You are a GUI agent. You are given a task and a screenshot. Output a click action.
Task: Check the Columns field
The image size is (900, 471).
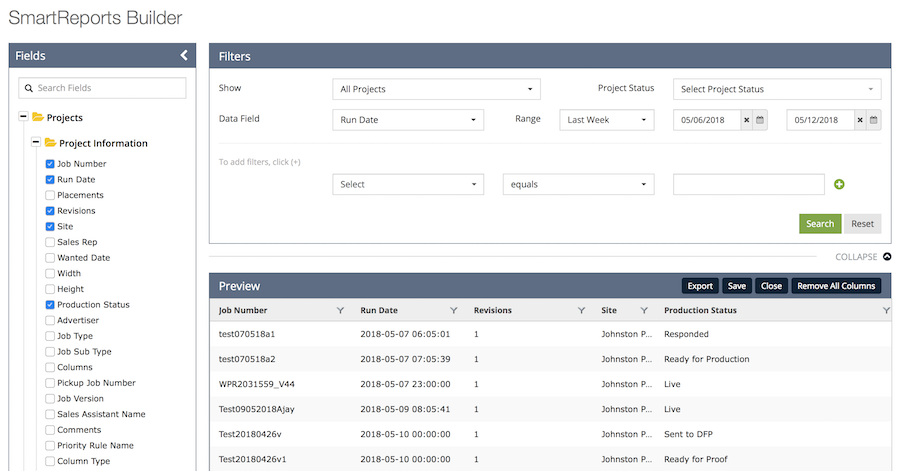(50, 367)
